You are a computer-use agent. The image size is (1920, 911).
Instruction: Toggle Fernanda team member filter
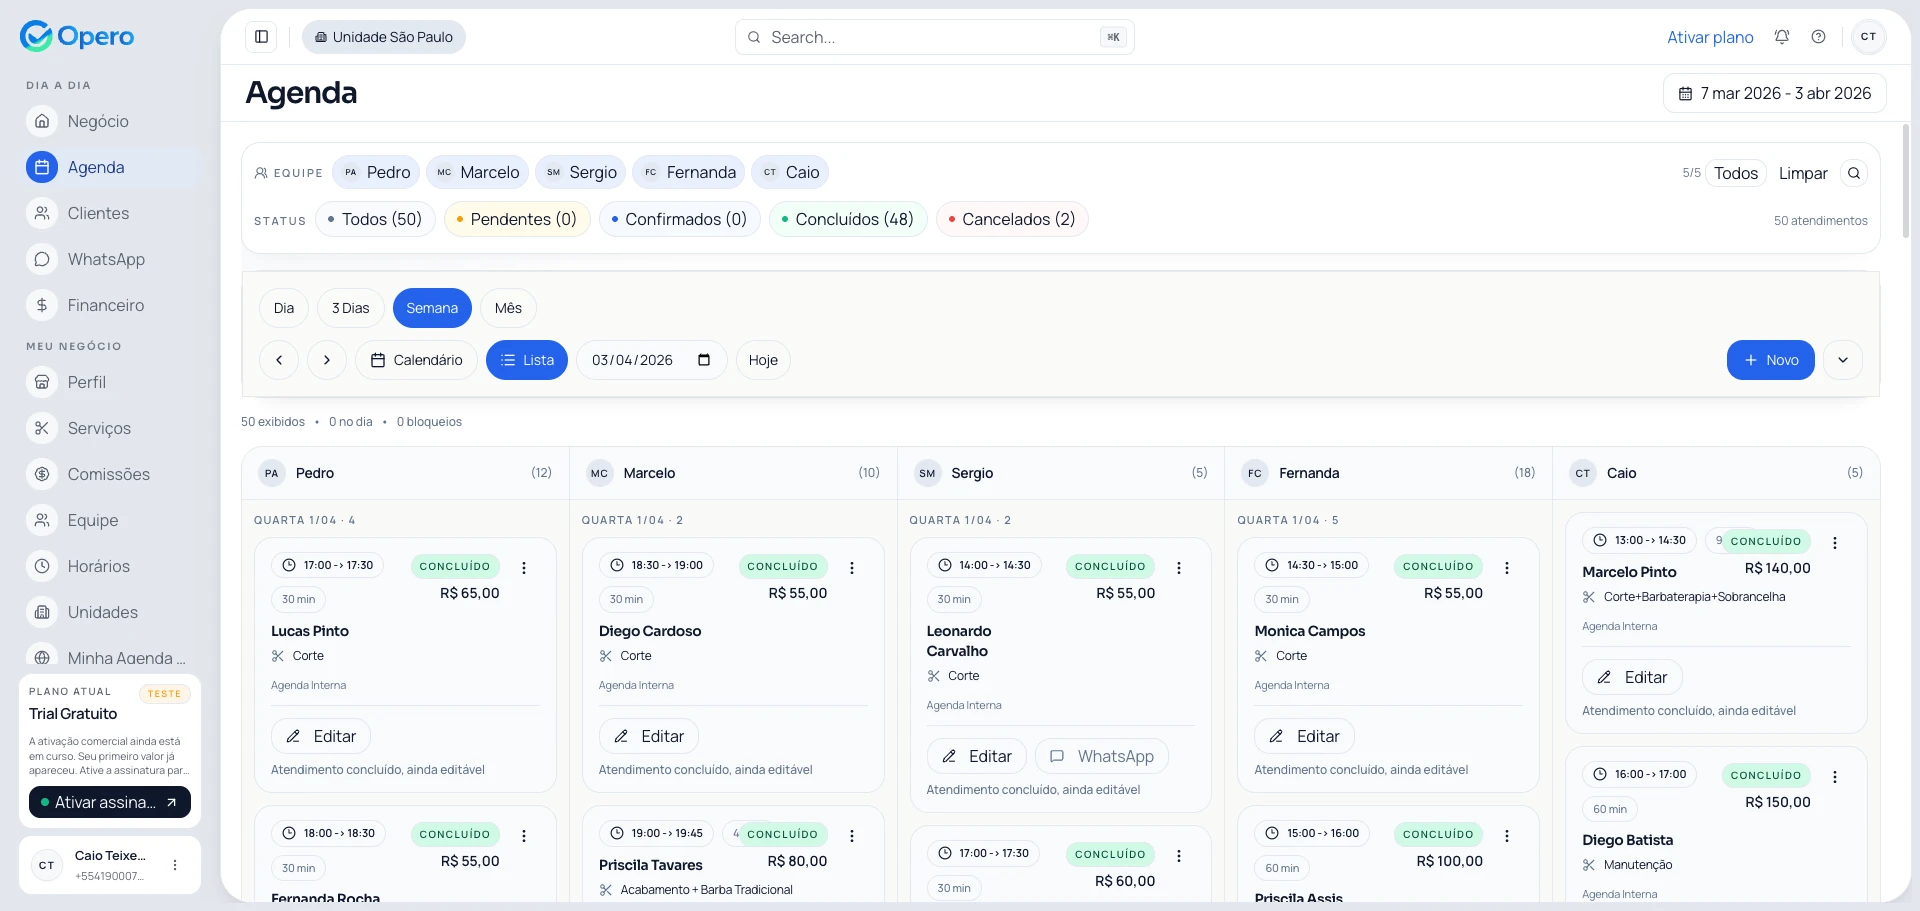[689, 172]
